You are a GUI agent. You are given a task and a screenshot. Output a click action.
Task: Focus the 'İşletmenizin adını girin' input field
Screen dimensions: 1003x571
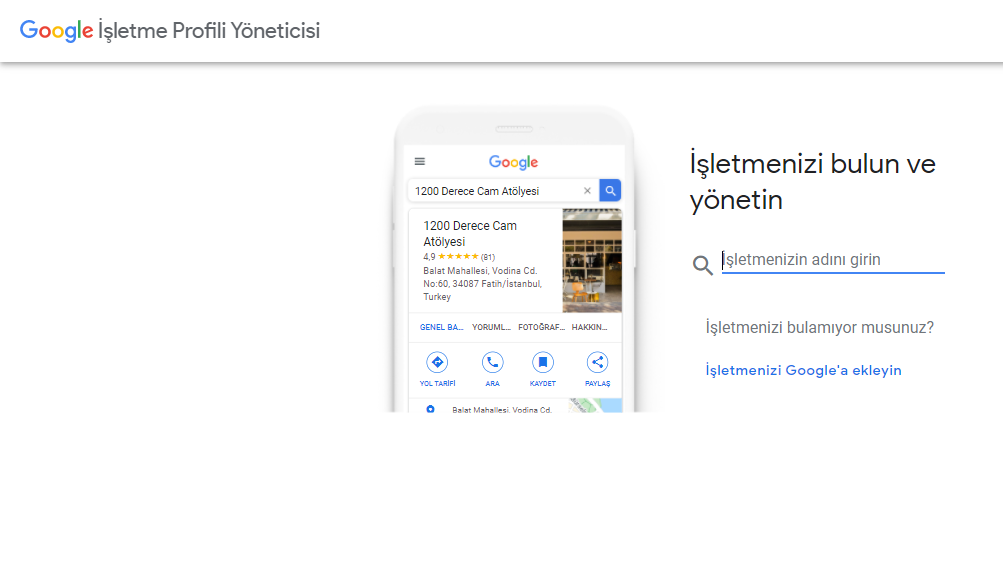[833, 260]
